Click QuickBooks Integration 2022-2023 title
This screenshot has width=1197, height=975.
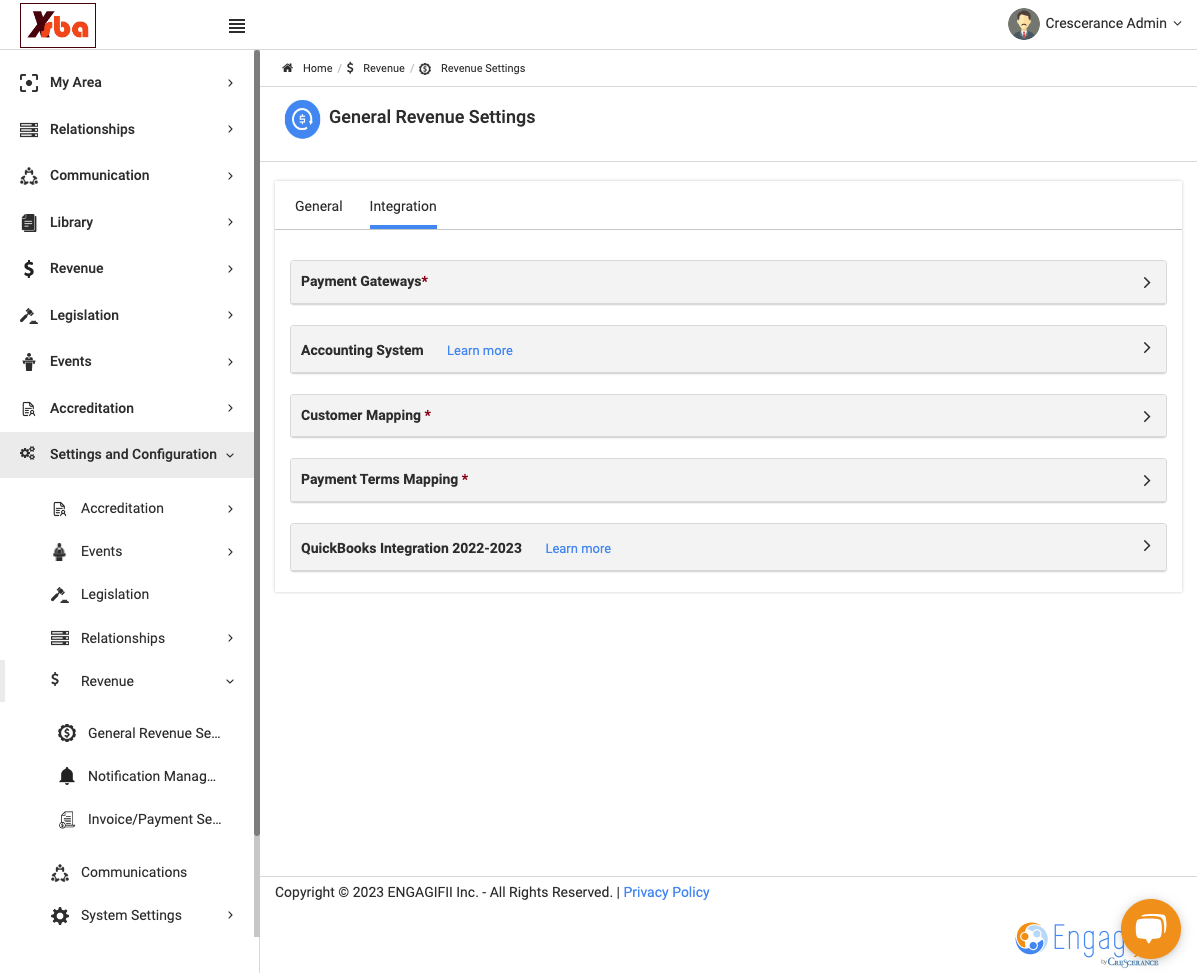coord(411,548)
